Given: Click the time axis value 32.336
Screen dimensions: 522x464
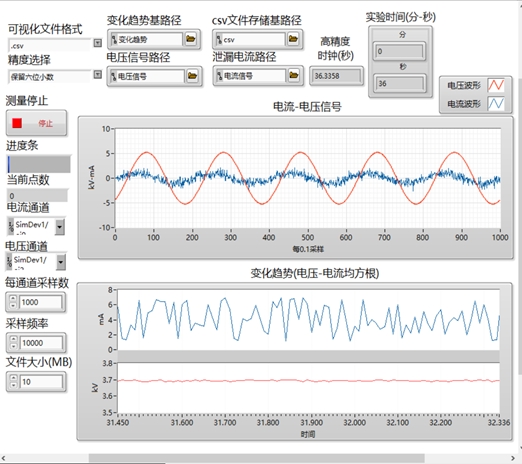Looking at the screenshot, I should tap(499, 422).
